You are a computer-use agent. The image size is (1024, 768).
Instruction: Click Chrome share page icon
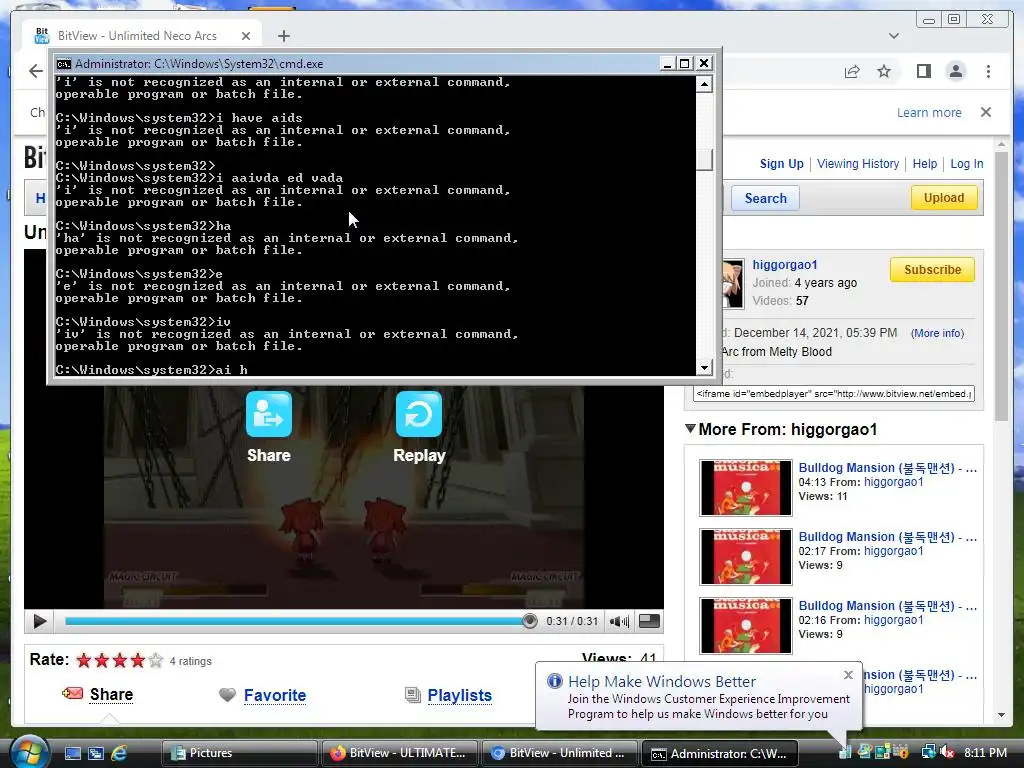pos(852,71)
